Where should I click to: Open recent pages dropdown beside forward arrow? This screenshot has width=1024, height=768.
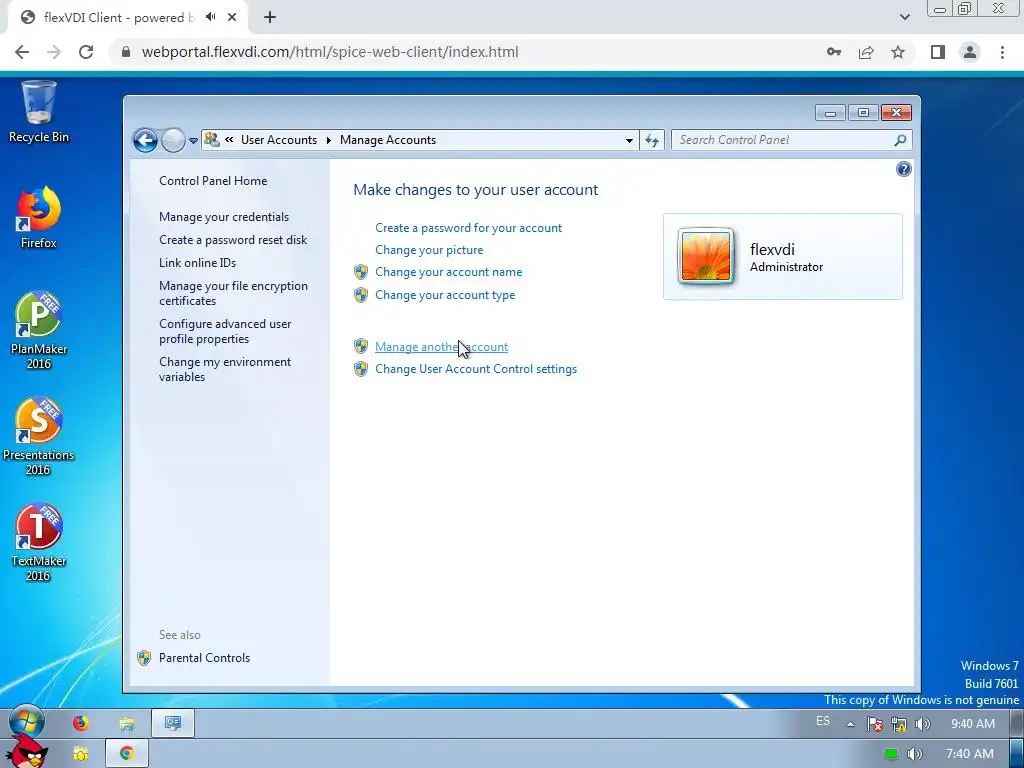point(193,140)
